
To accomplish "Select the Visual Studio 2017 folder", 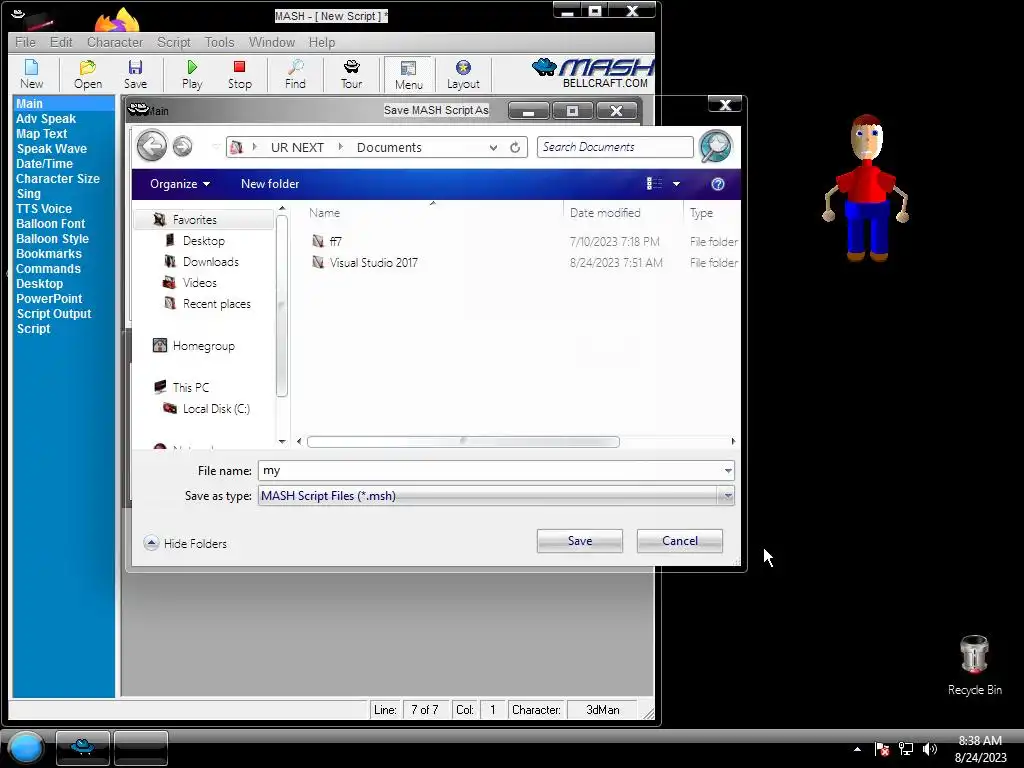I will 373,263.
